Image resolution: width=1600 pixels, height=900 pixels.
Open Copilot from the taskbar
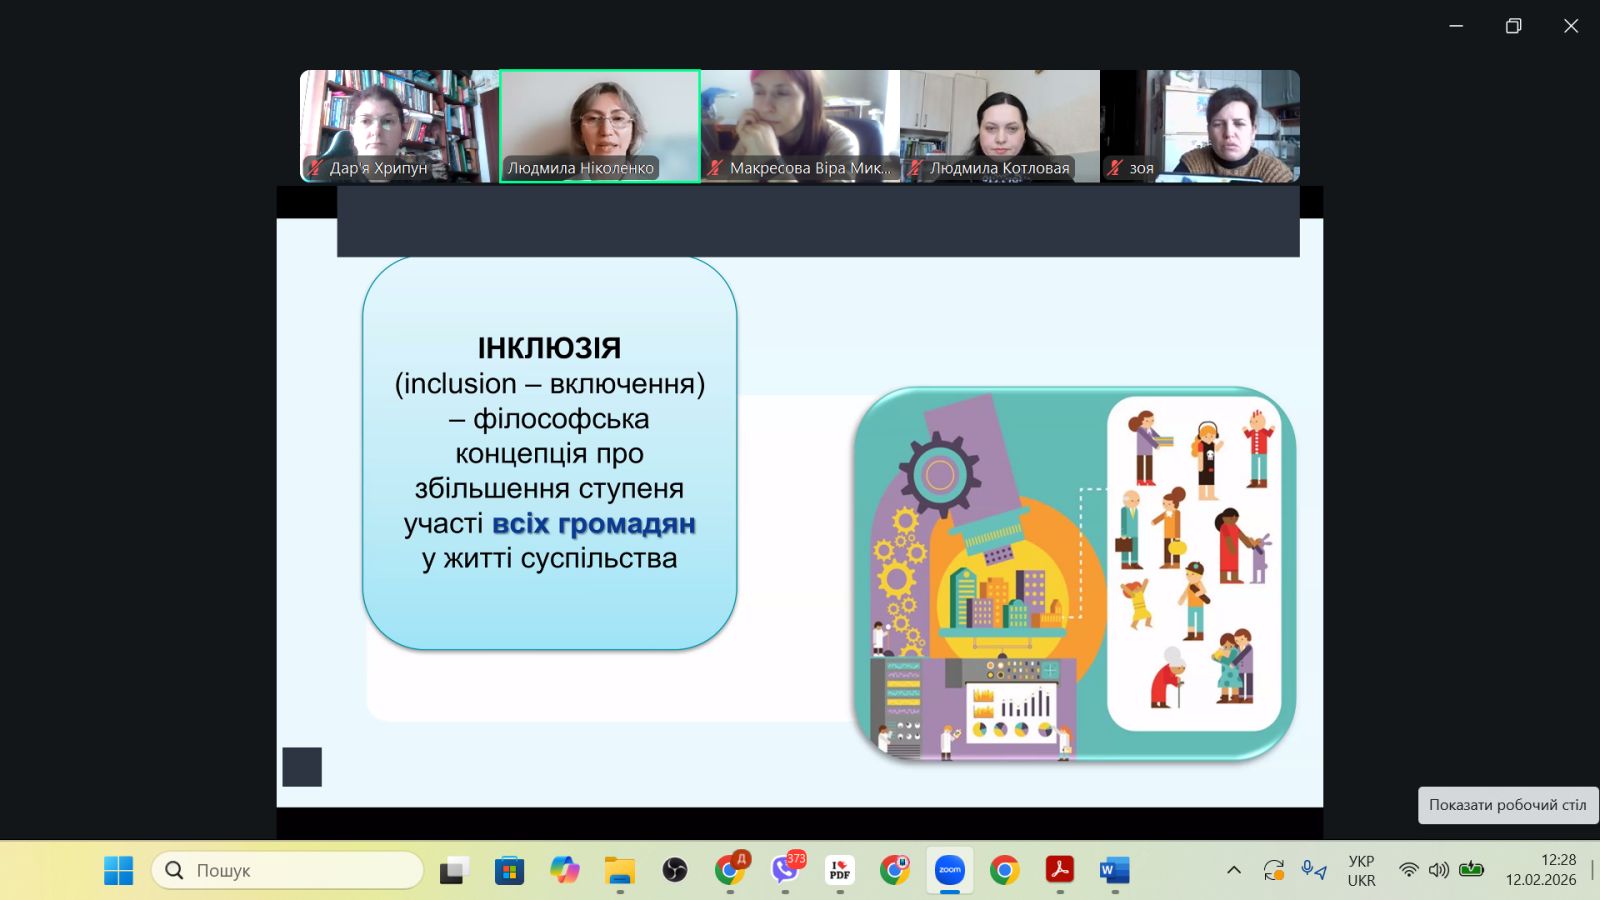coord(565,870)
